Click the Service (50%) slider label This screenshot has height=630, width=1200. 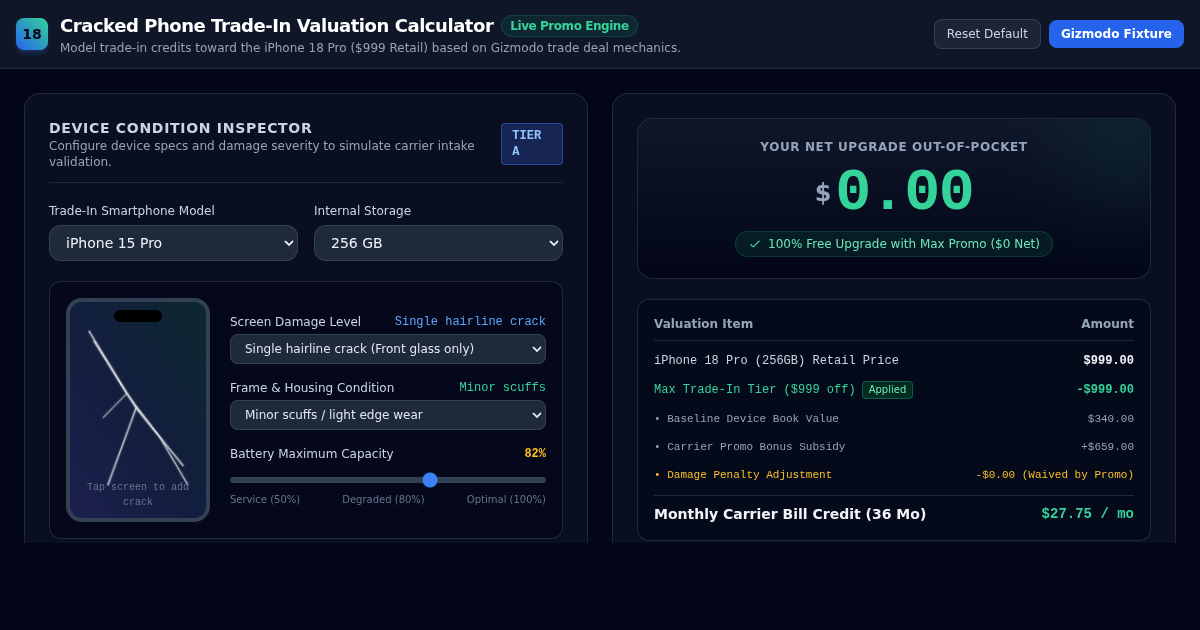click(x=265, y=500)
